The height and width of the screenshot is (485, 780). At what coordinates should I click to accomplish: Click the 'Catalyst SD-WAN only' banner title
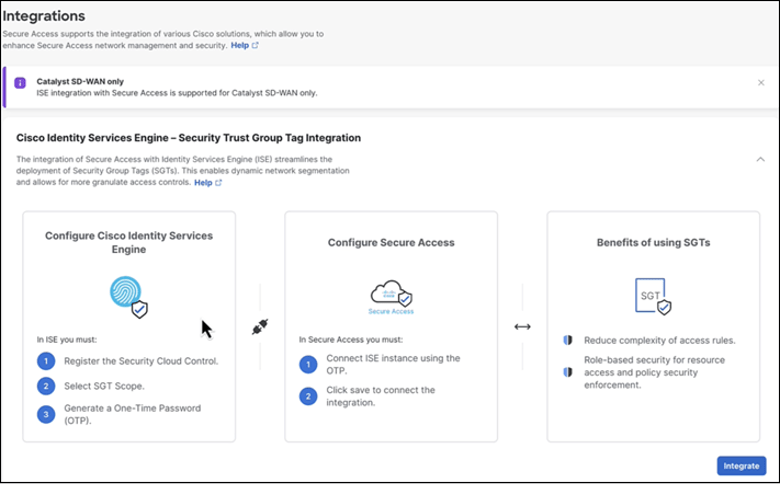tap(80, 81)
